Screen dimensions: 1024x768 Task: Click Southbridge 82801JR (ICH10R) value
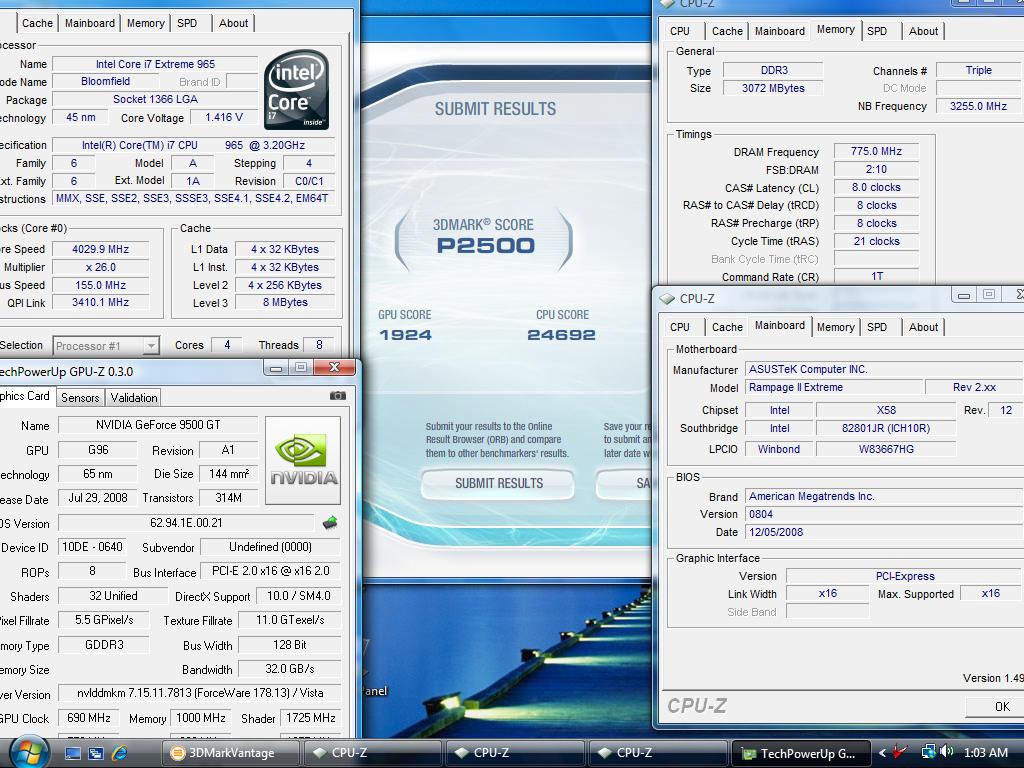click(x=886, y=428)
